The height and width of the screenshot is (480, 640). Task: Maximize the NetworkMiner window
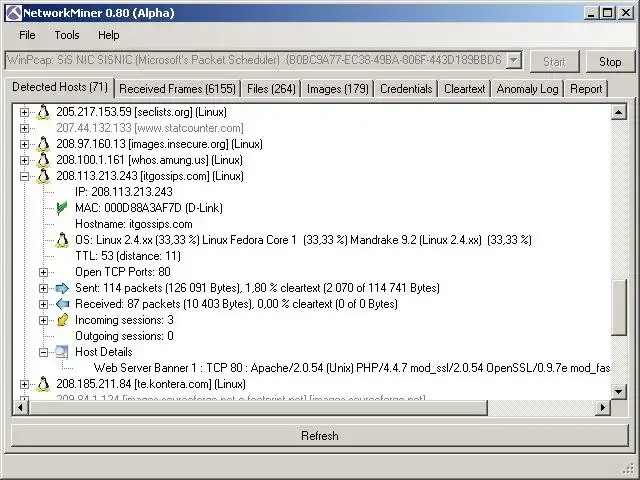click(607, 13)
